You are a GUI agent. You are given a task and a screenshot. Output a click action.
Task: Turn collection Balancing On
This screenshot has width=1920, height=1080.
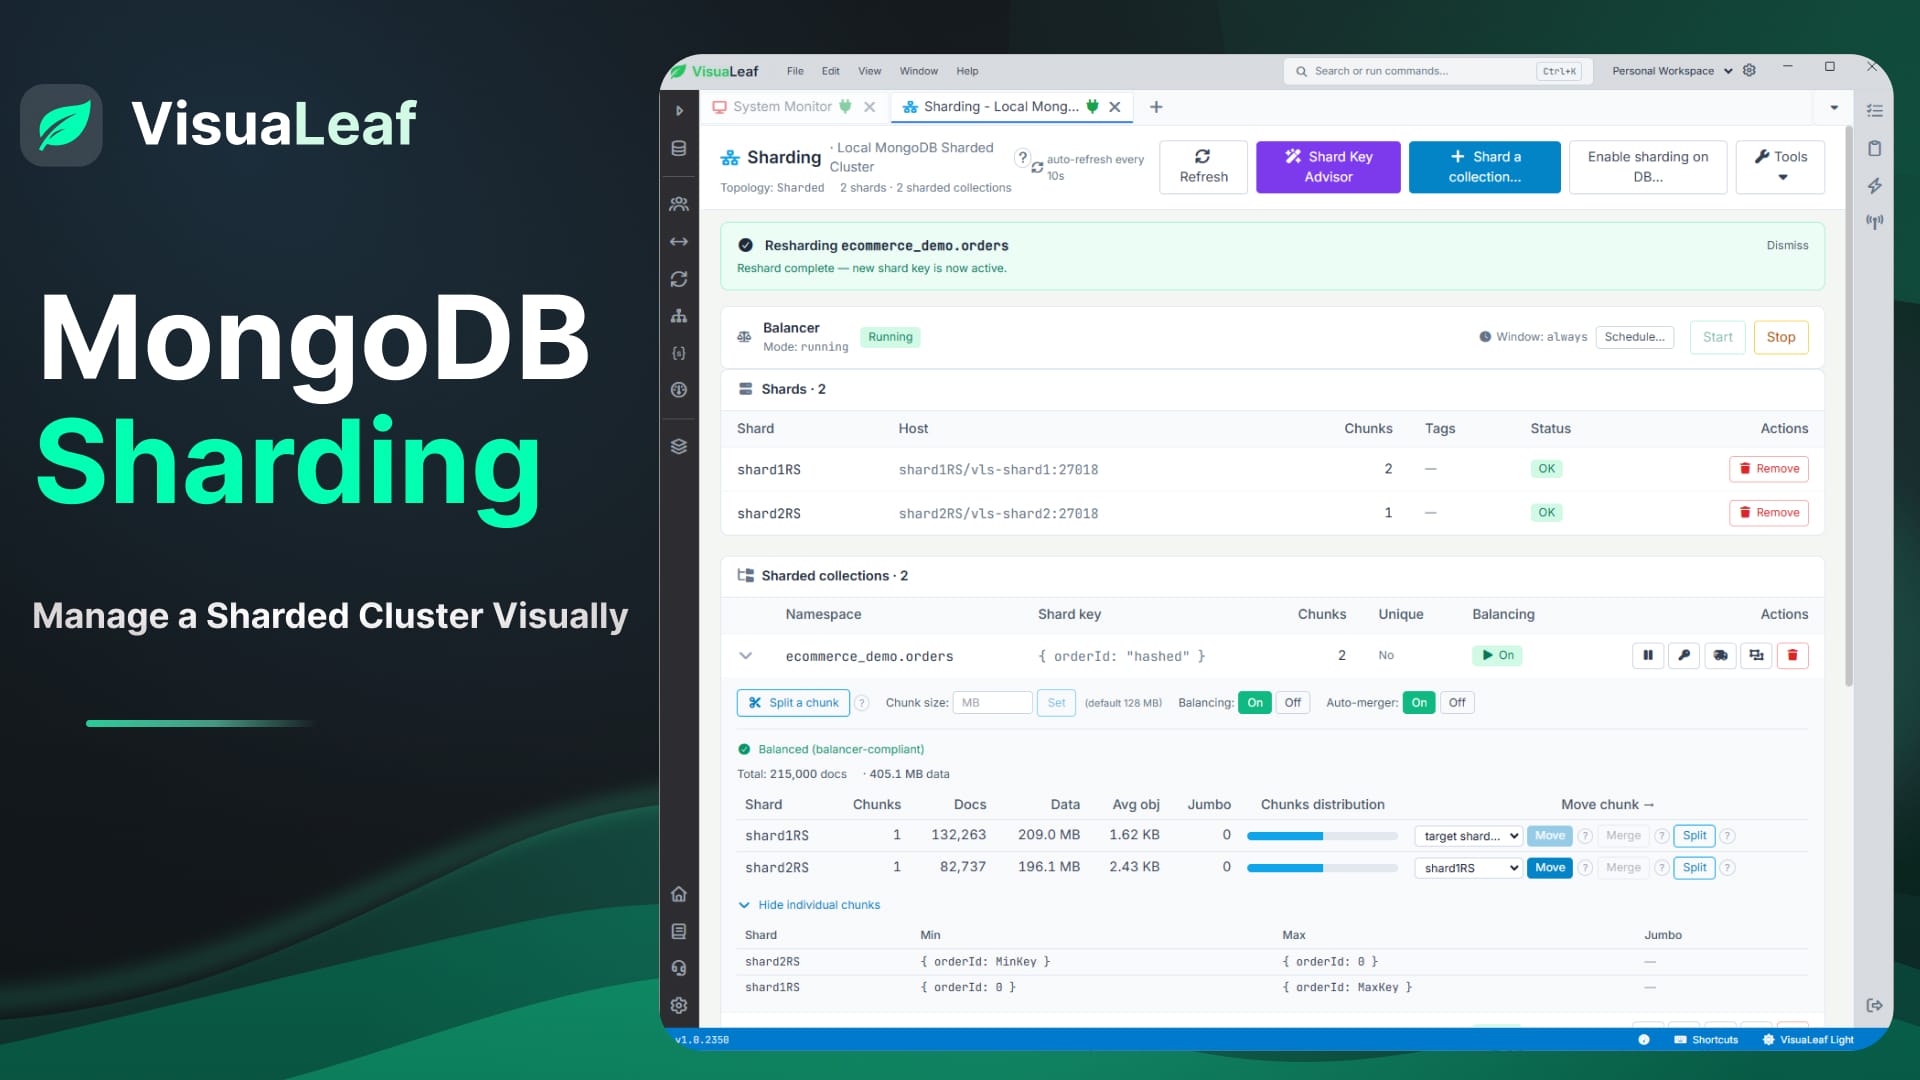point(1255,703)
